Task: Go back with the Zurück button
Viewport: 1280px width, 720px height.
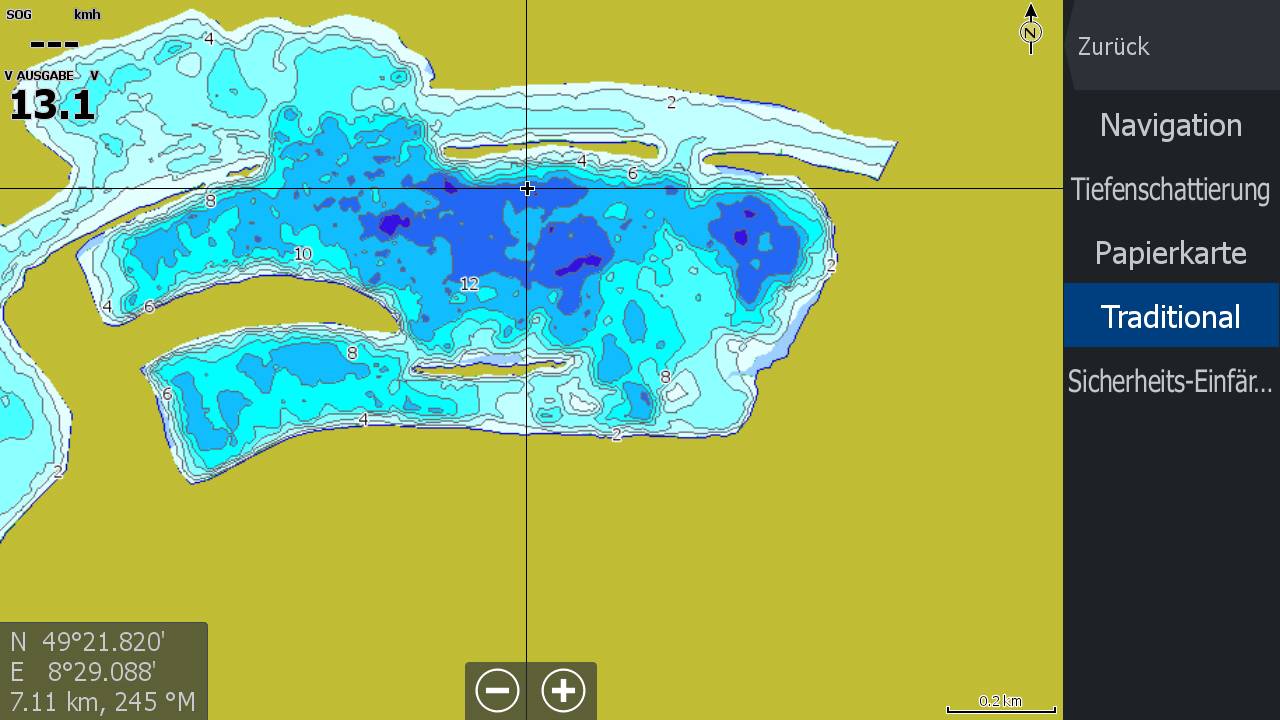Action: pyautogui.click(x=1114, y=47)
